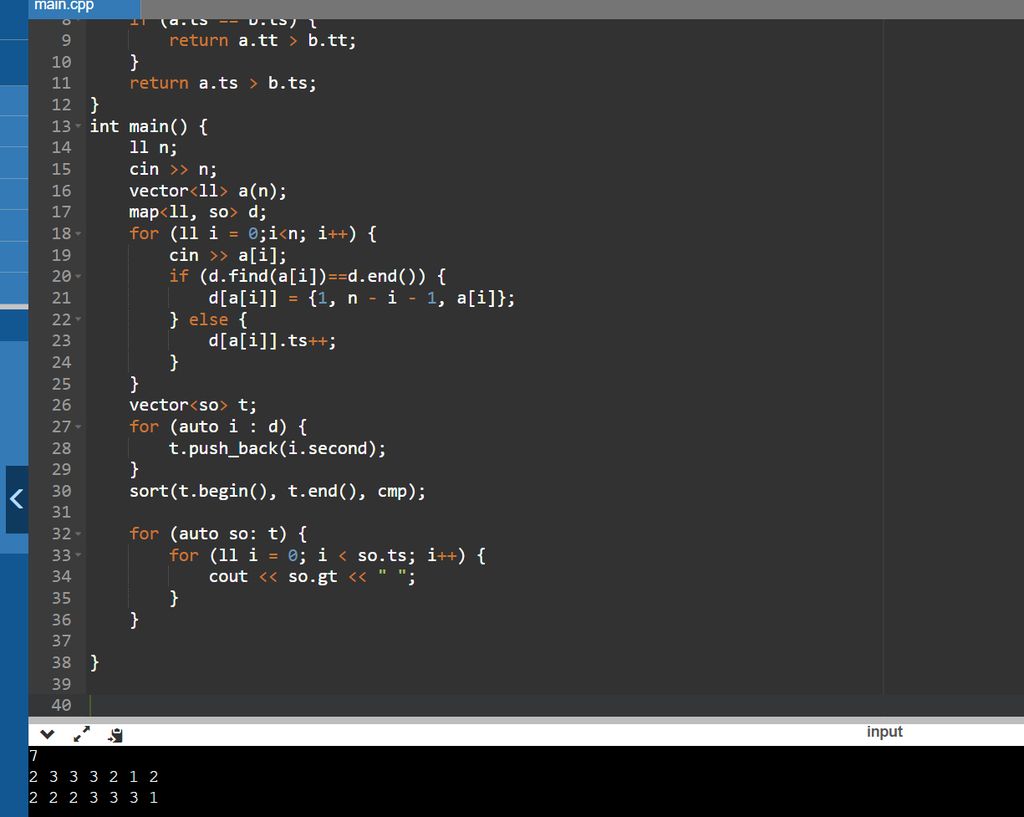Click console output line '2 2 2 3 3 3 1'
Screen dimensions: 1024x817
click(93, 797)
